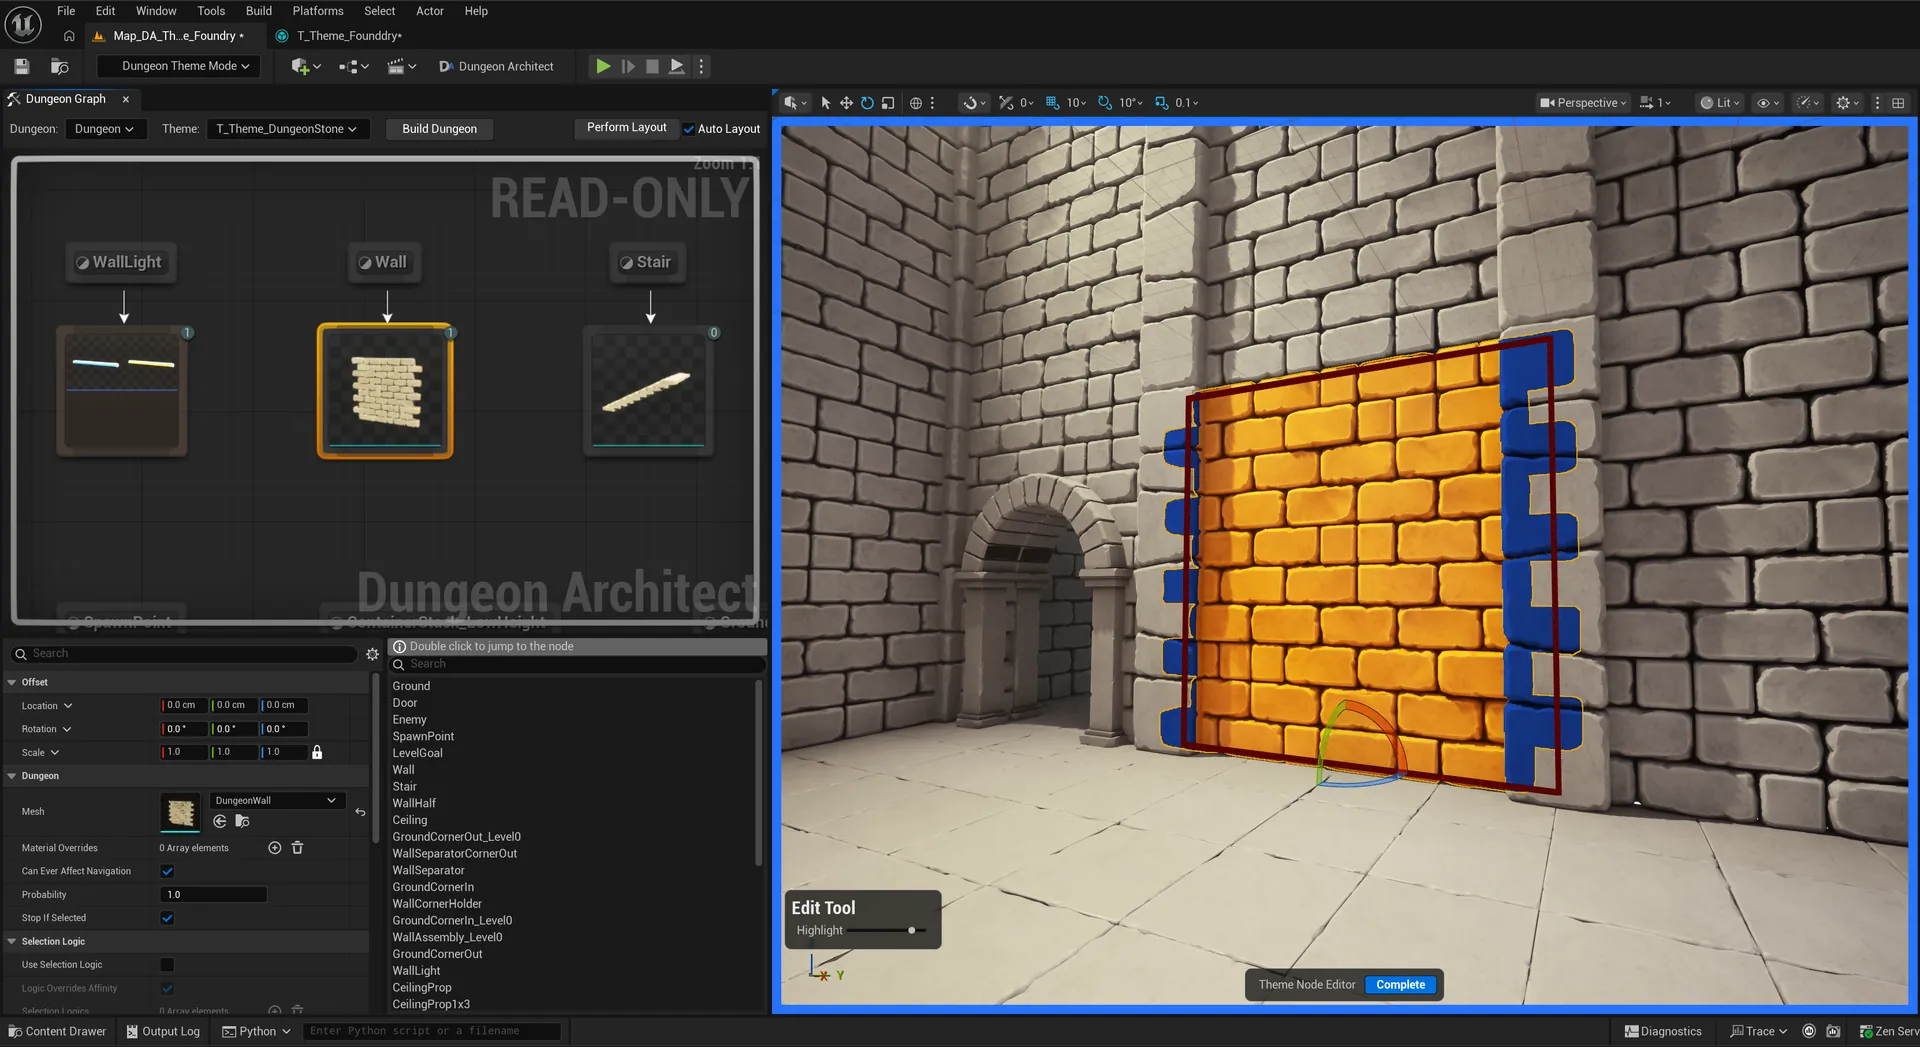Click use-selected-asset arrow under mesh
Viewport: 1920px width, 1047px height.
(220, 821)
